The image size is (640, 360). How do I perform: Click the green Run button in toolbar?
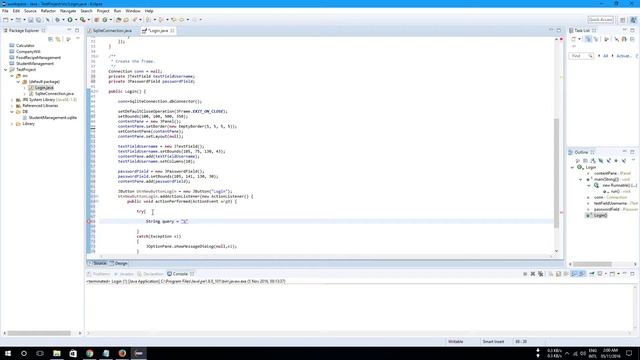tap(70, 20)
